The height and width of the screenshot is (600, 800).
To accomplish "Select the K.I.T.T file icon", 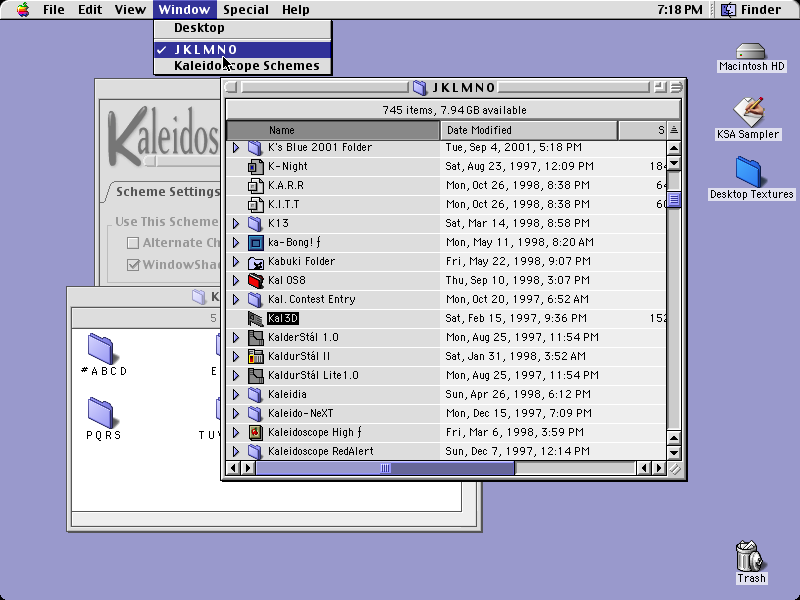I will pyautogui.click(x=255, y=204).
